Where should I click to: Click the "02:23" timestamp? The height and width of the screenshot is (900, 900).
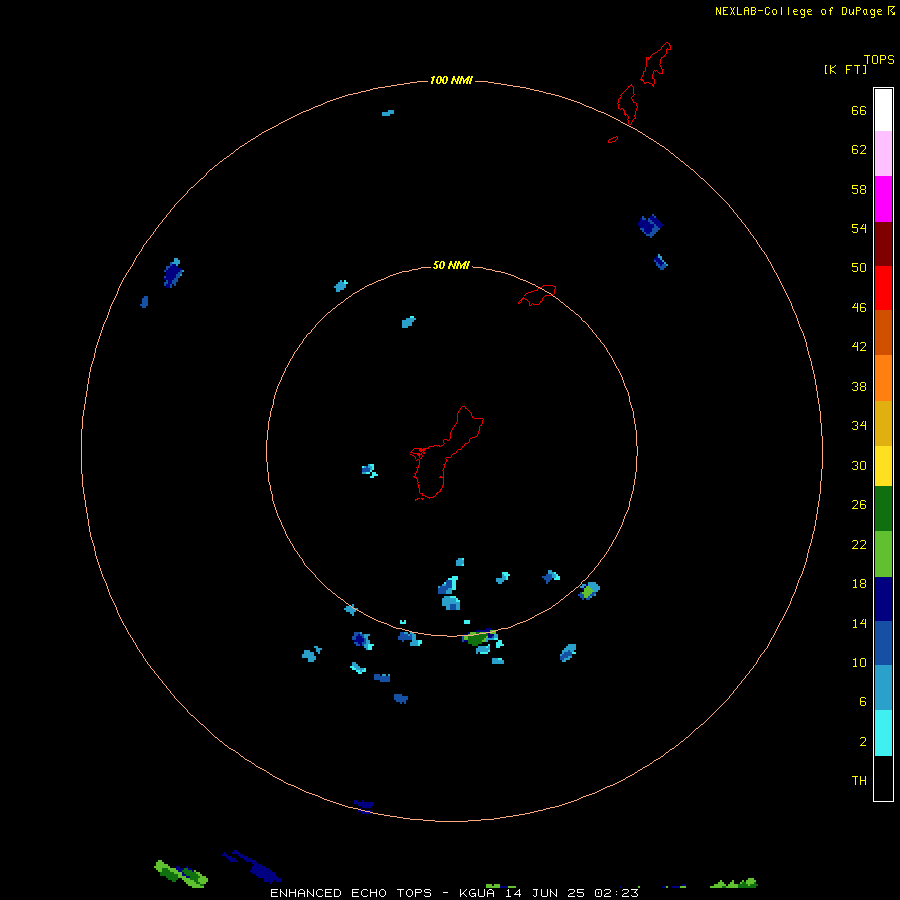(x=616, y=893)
